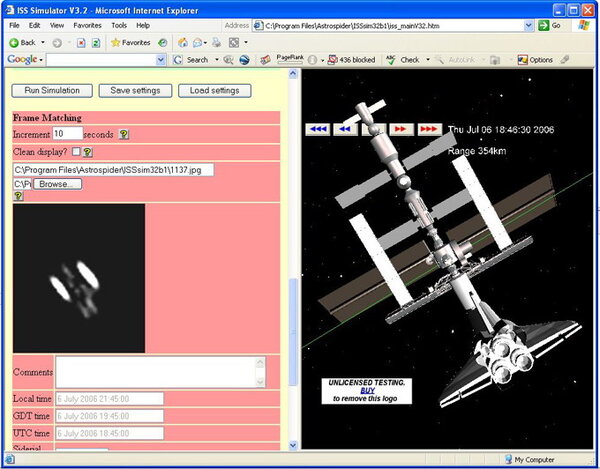
Task: Step back with the blue double-arrow button
Action: pyautogui.click(x=346, y=129)
